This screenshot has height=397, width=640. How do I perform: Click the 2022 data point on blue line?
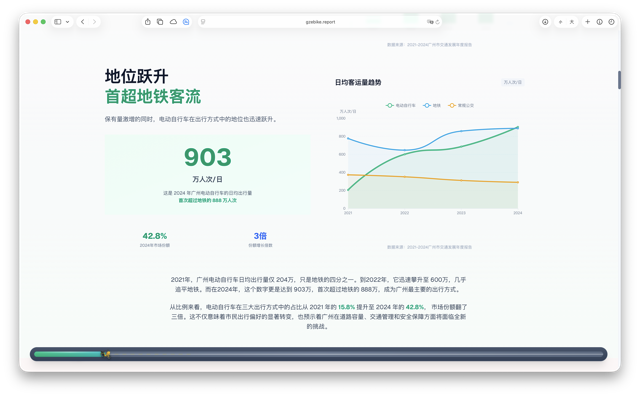404,150
